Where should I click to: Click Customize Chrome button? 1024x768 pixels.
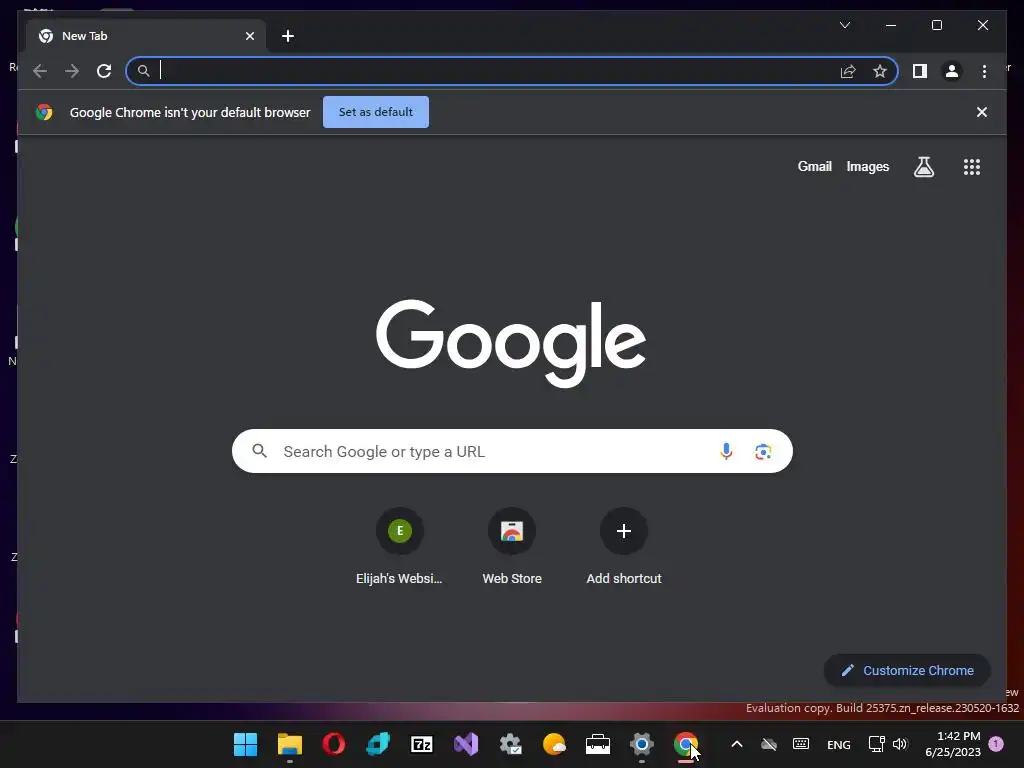coord(907,670)
